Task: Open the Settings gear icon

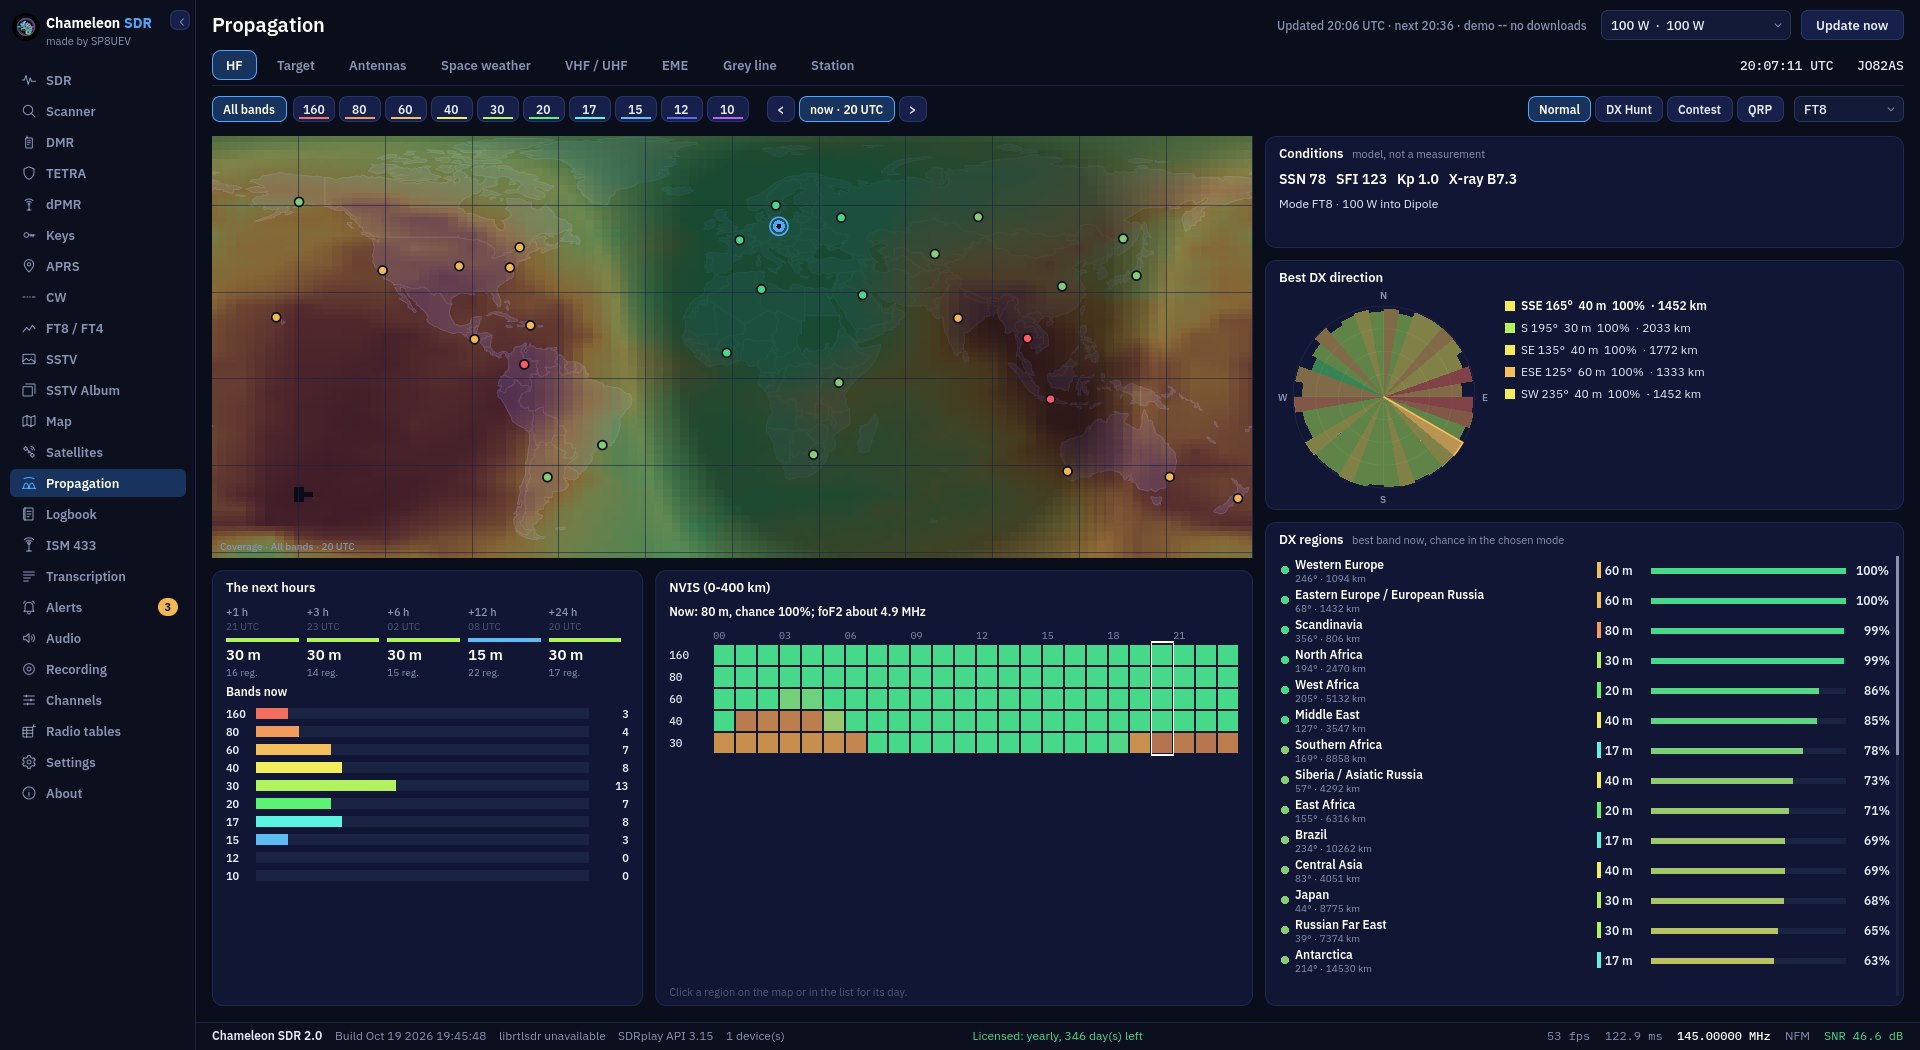Action: (x=29, y=762)
